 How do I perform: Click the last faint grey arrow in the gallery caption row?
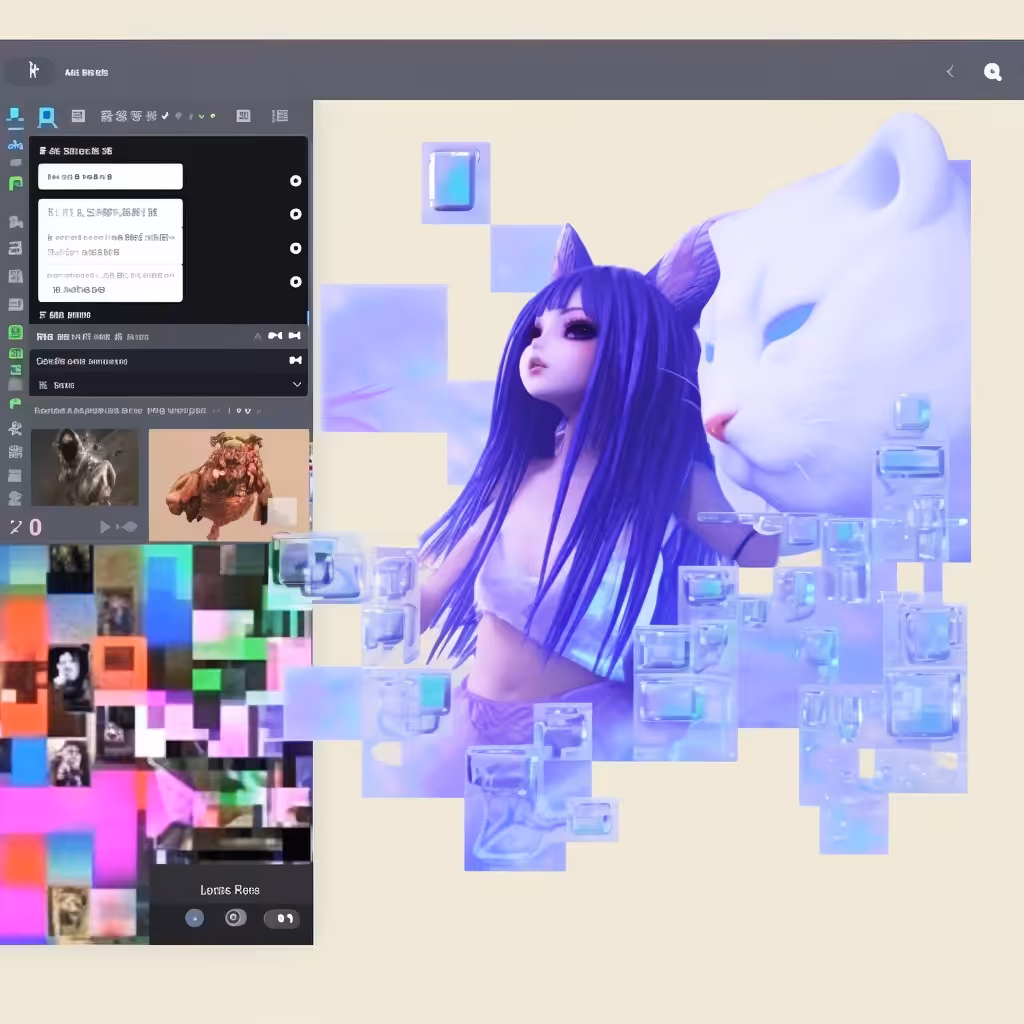(259, 411)
